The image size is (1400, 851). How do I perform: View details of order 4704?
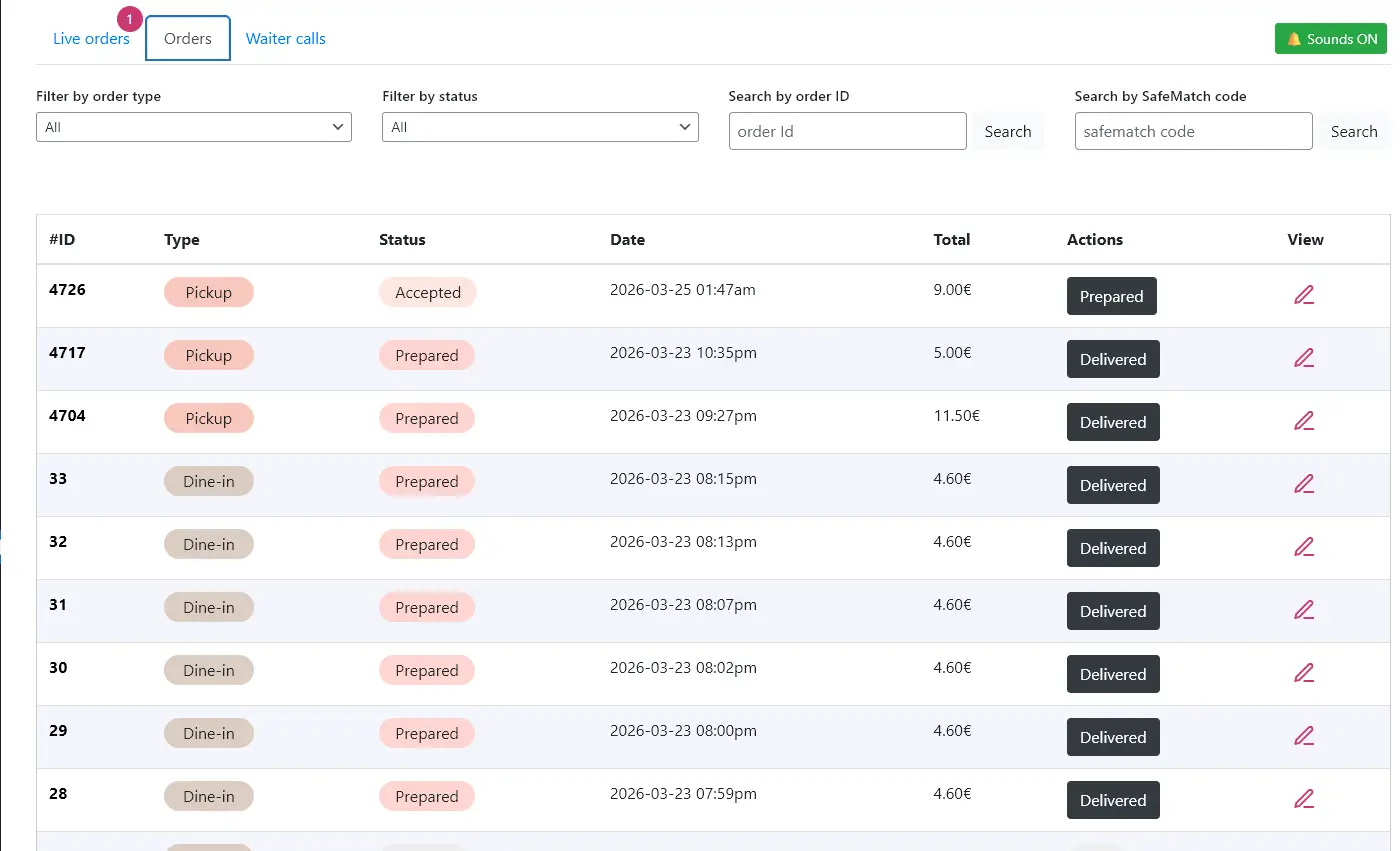pyautogui.click(x=1304, y=421)
